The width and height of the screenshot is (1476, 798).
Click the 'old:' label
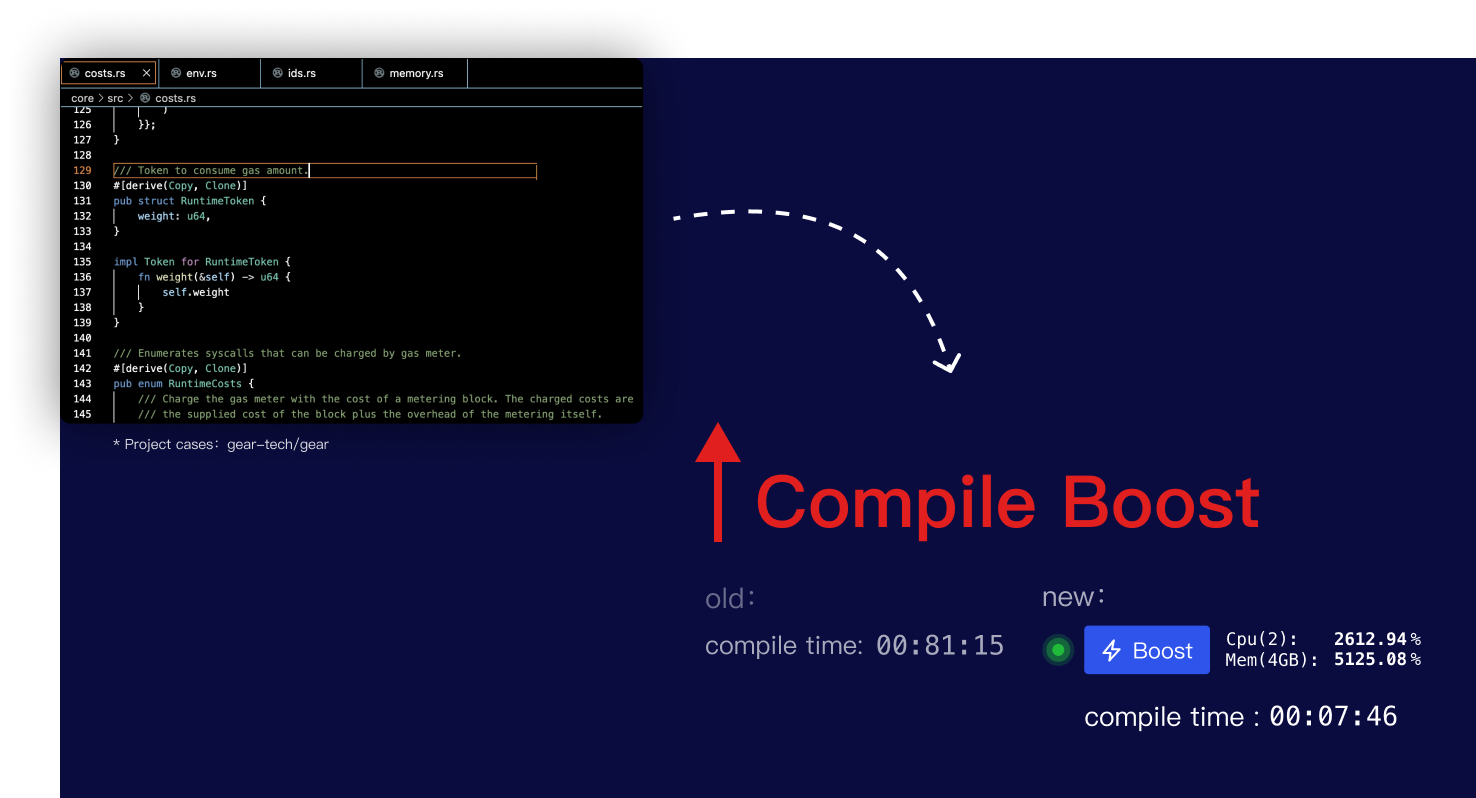pyautogui.click(x=730, y=598)
